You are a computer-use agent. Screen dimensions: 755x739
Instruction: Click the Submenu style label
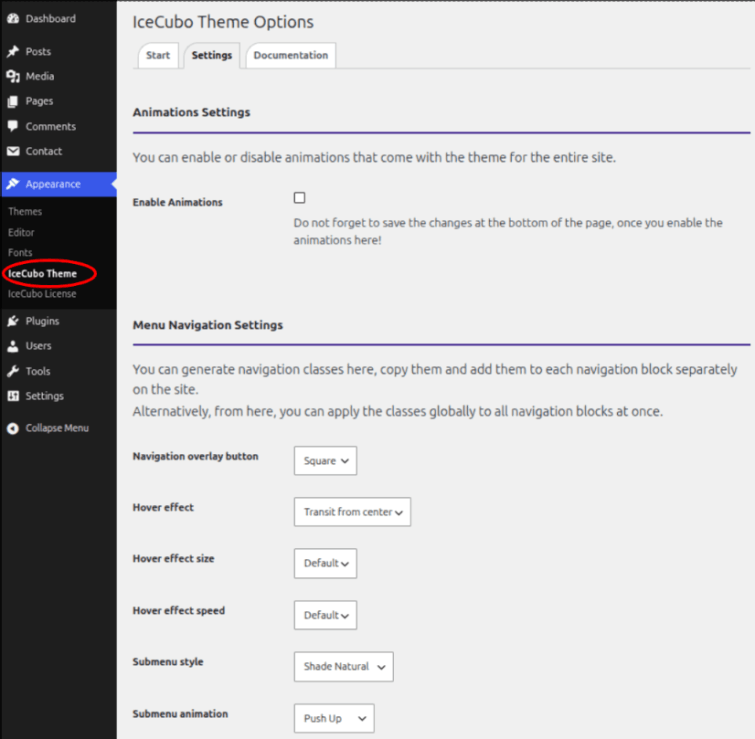(168, 662)
